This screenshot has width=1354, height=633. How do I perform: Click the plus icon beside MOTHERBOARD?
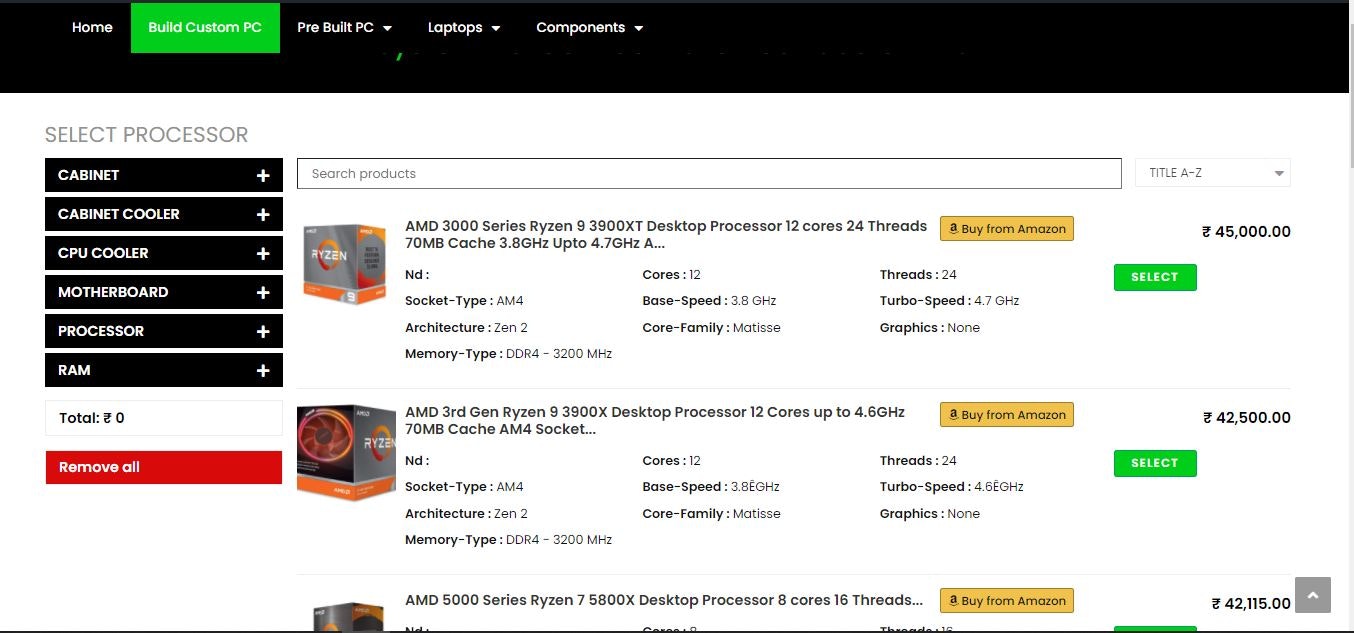tap(262, 292)
